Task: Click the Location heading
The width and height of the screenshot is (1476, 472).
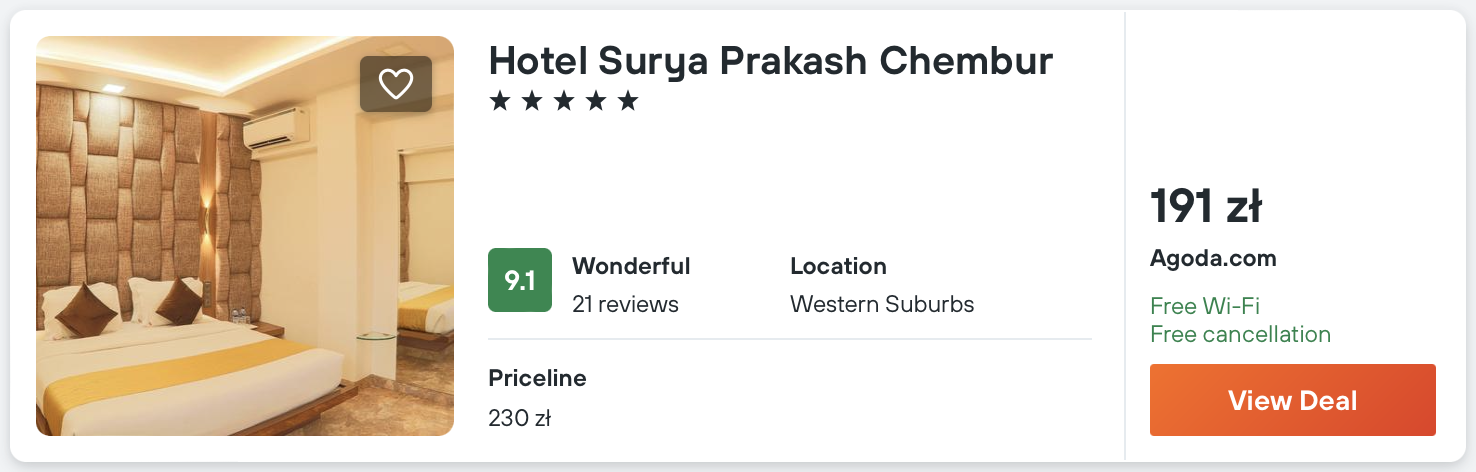Action: click(x=838, y=267)
